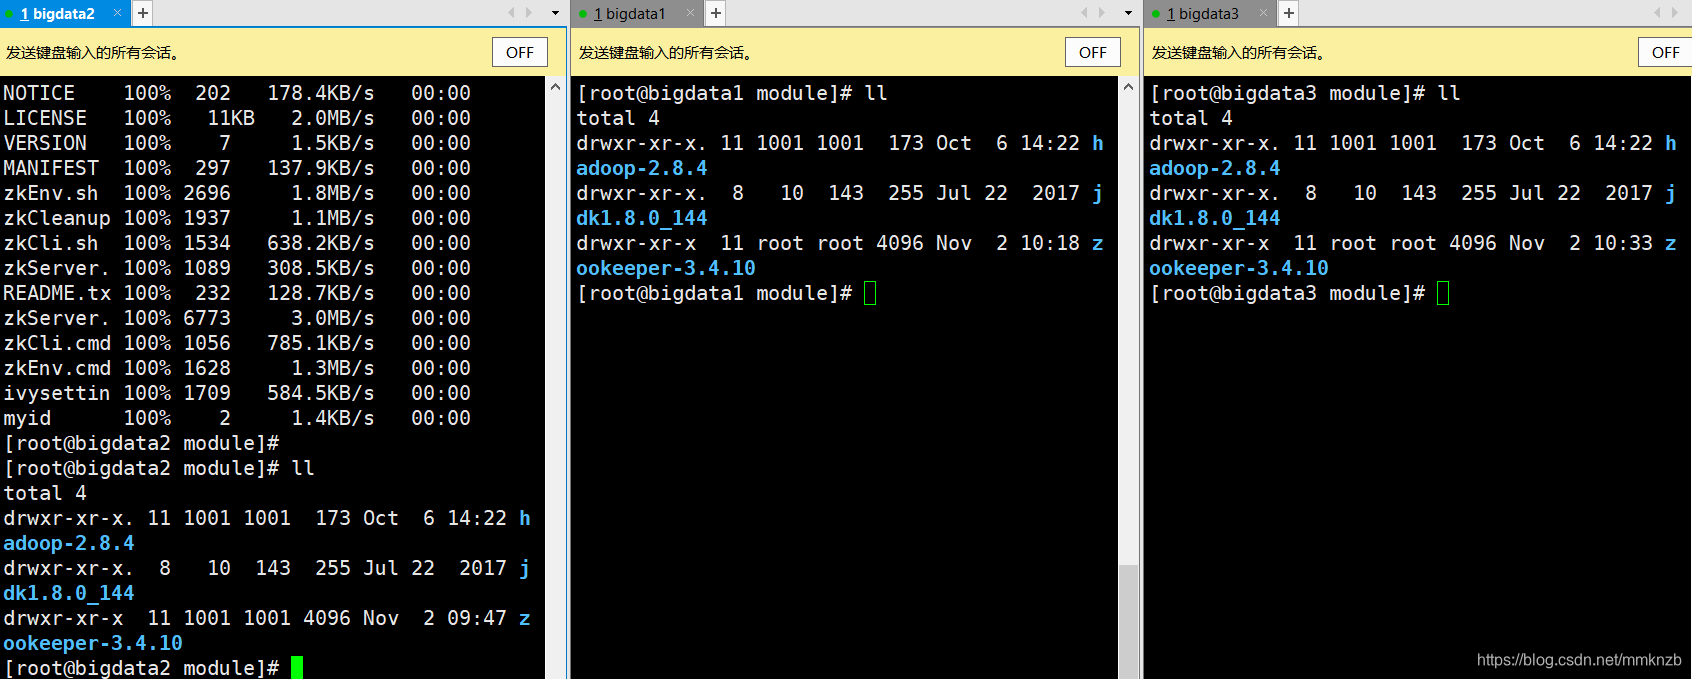Click the zkCleanup transfer line

click(237, 218)
